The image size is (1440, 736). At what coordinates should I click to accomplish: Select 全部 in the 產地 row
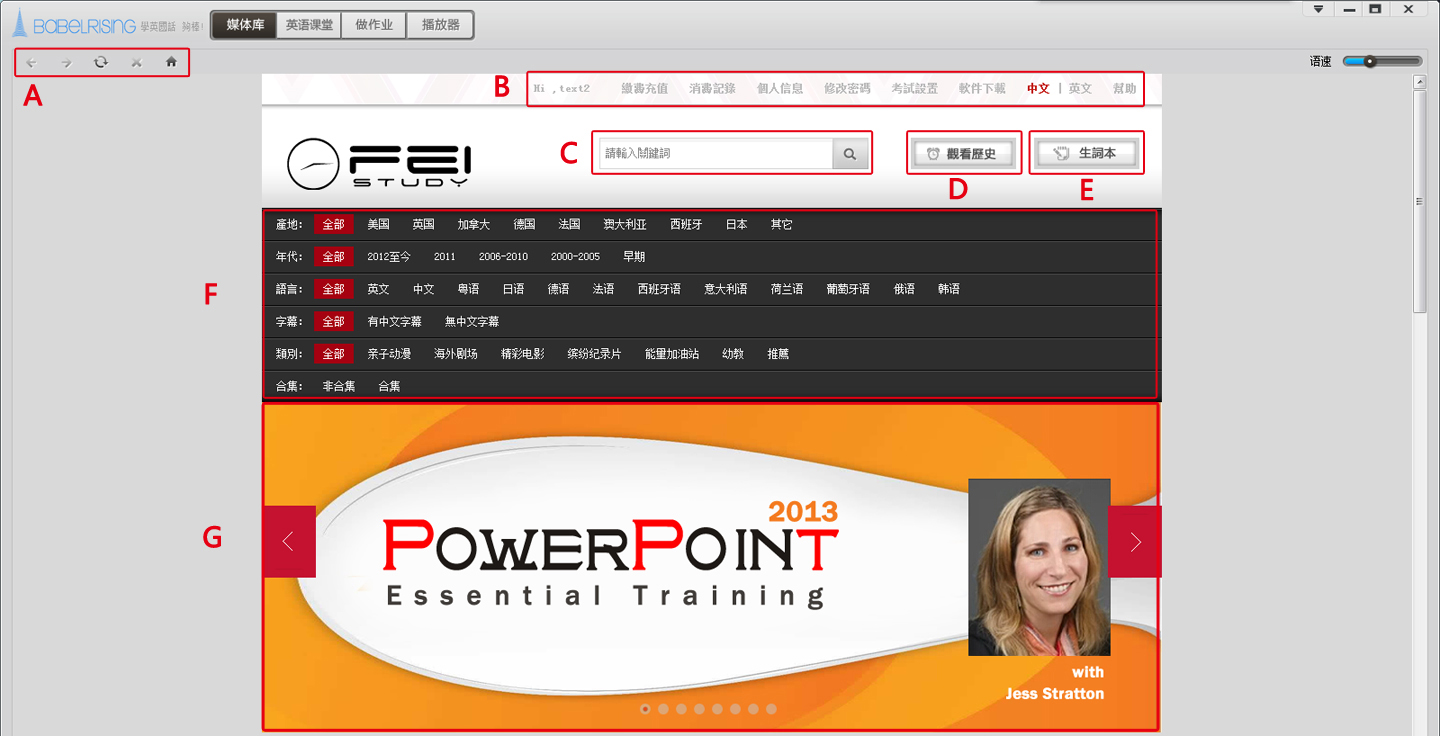tap(333, 225)
